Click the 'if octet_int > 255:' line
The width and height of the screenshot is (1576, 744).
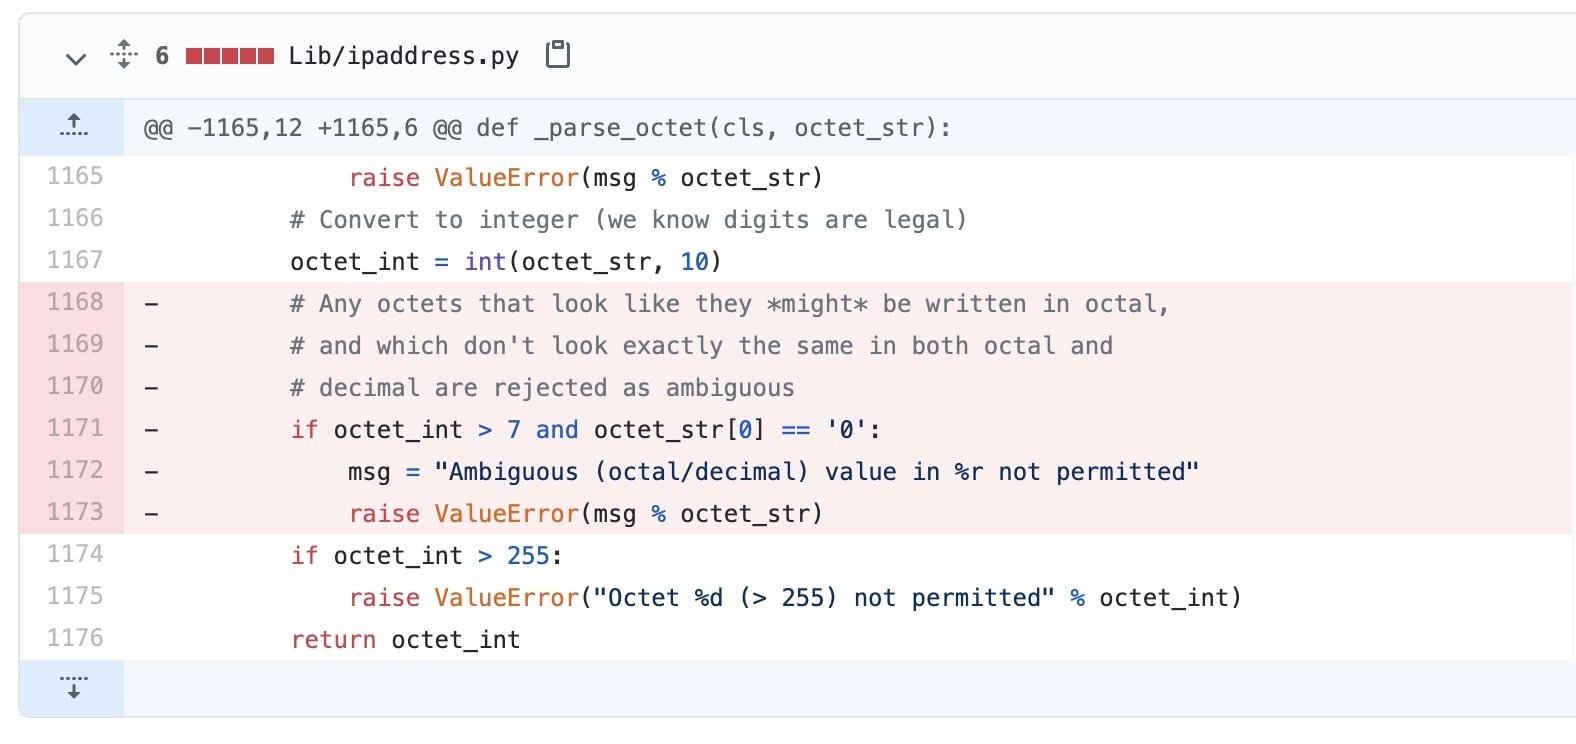point(427,555)
